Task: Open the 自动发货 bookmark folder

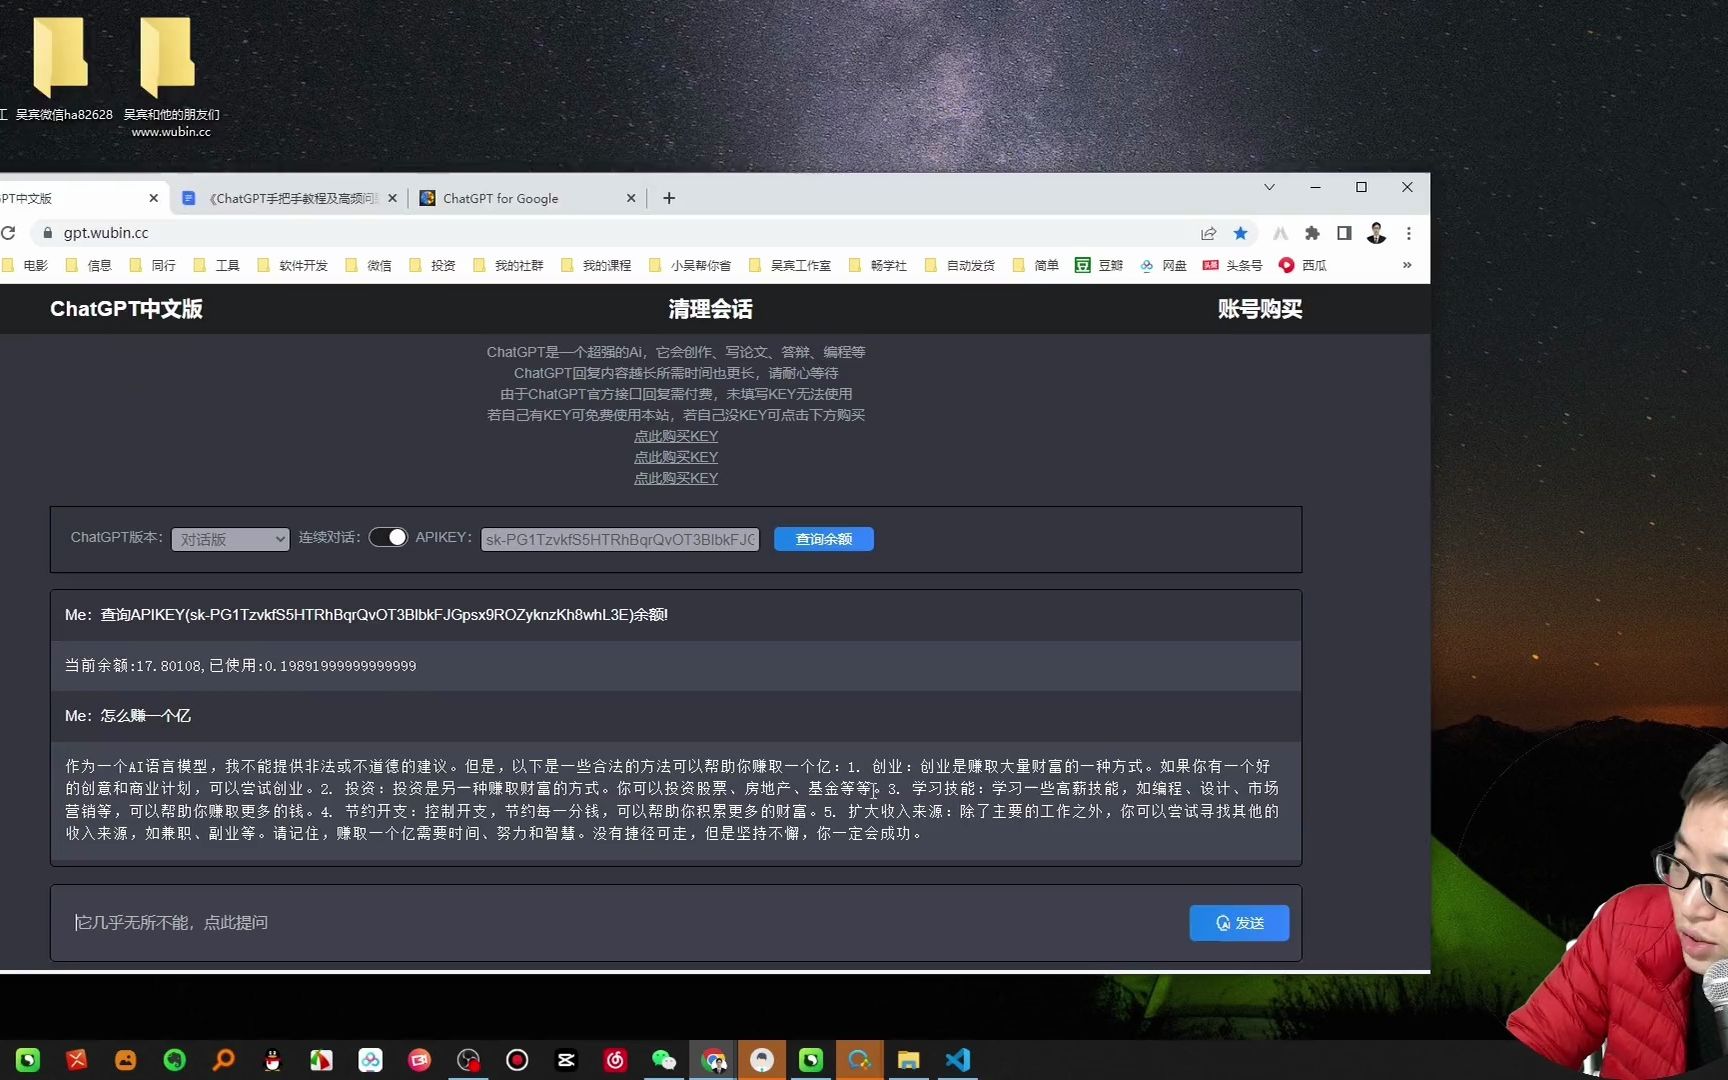Action: 960,265
